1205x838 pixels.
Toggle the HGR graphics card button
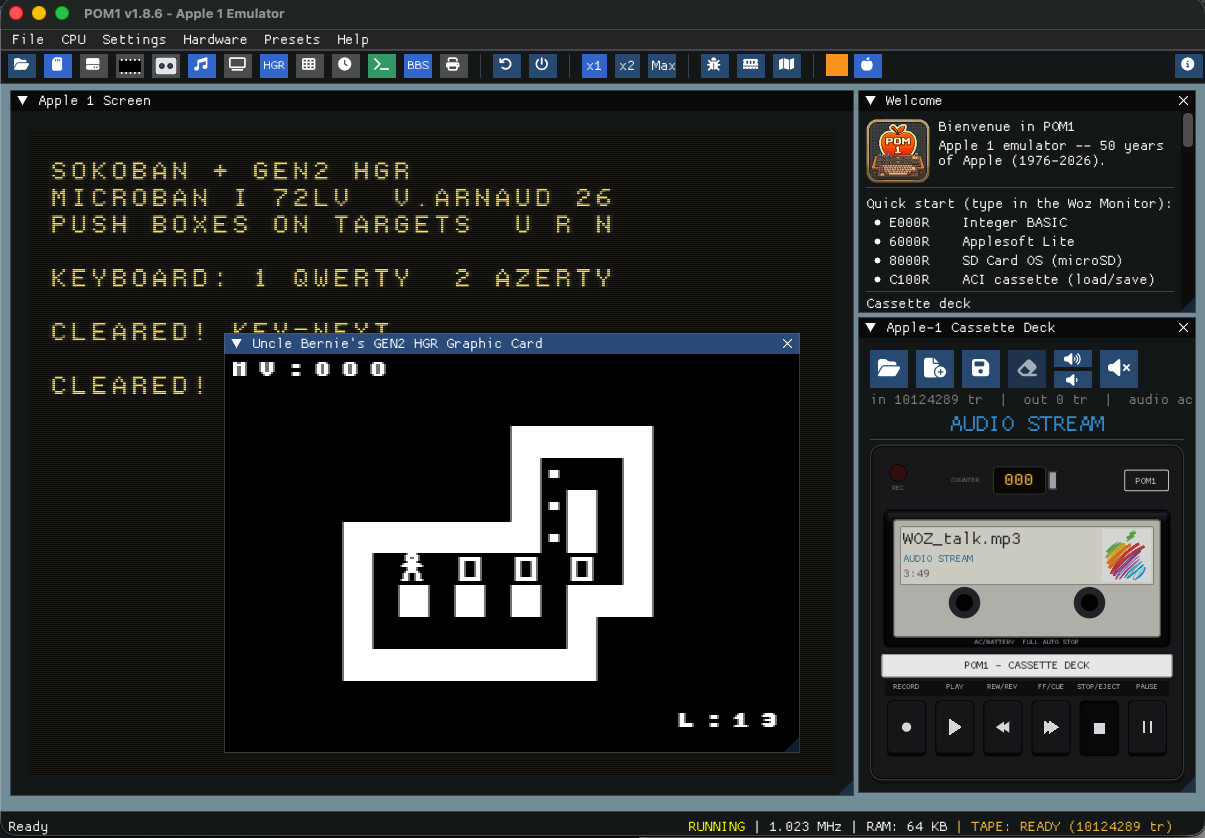point(274,65)
